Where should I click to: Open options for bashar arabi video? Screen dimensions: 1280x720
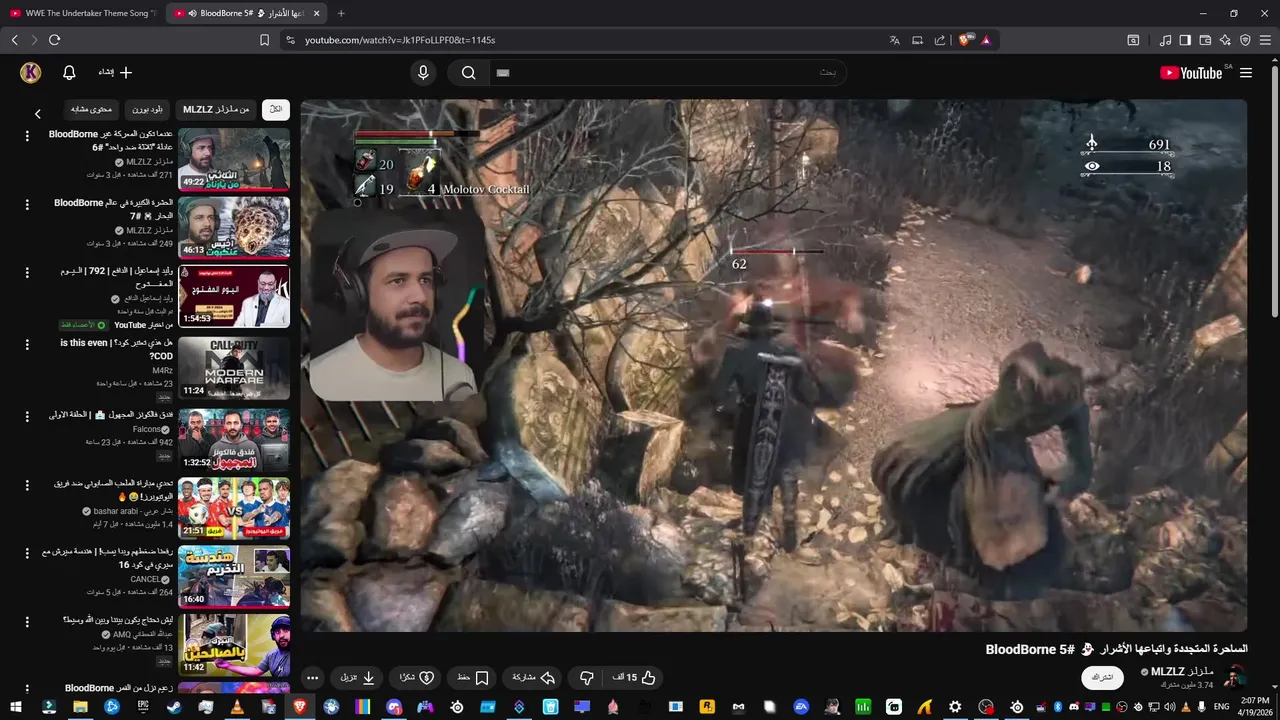point(27,483)
